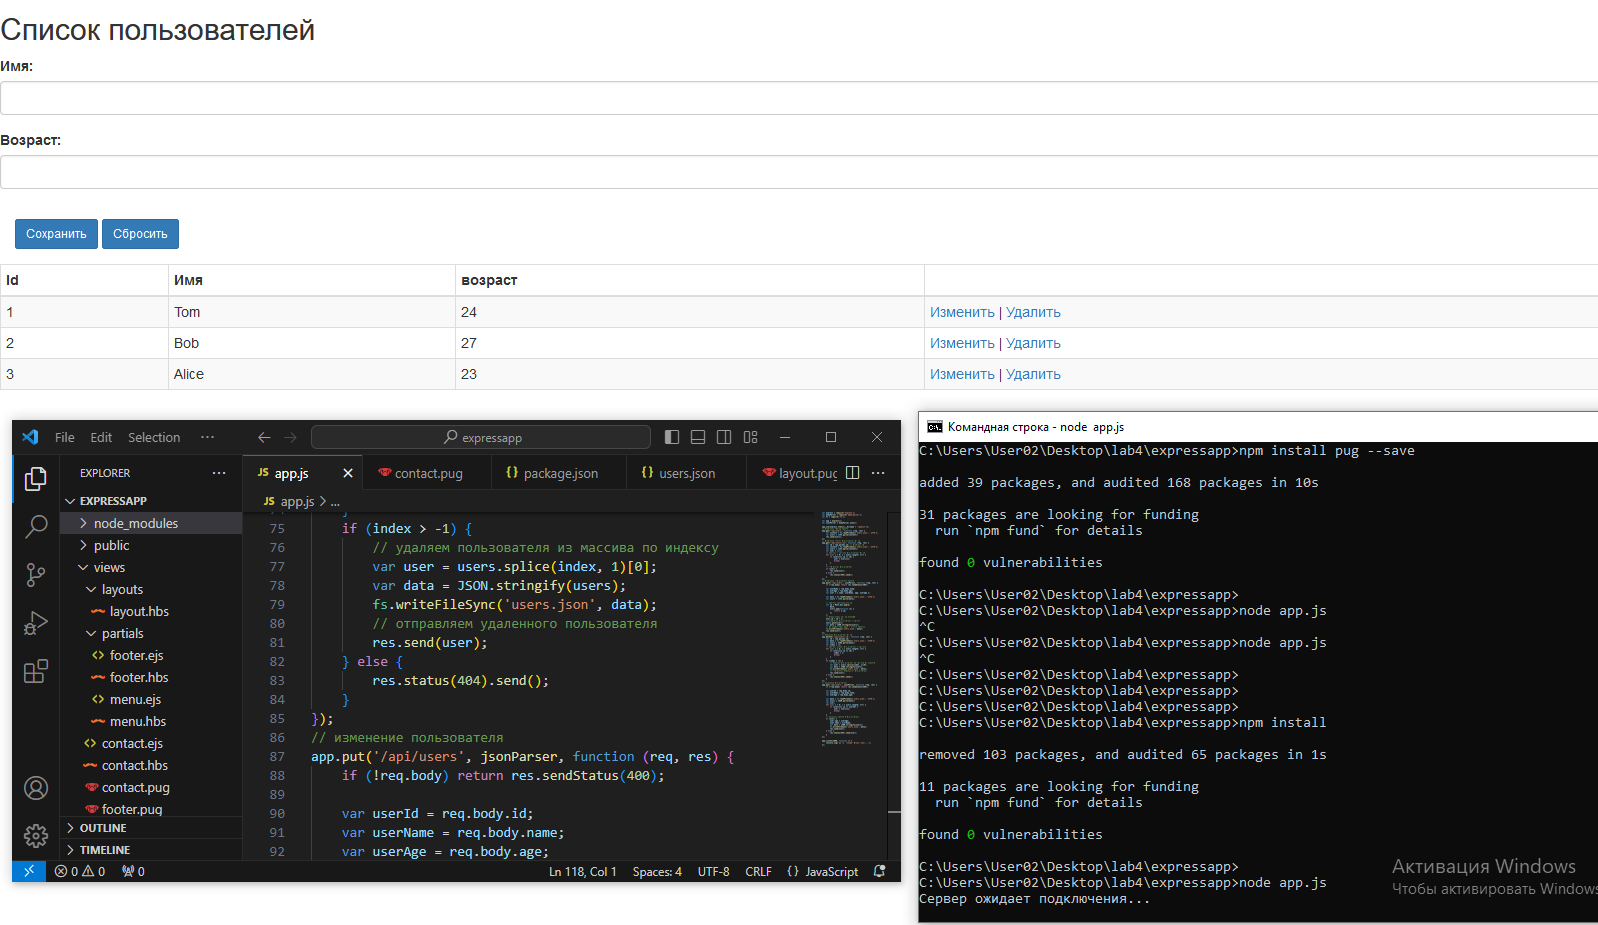Switch to the users.json tab
The image size is (1598, 925).
coord(686,473)
